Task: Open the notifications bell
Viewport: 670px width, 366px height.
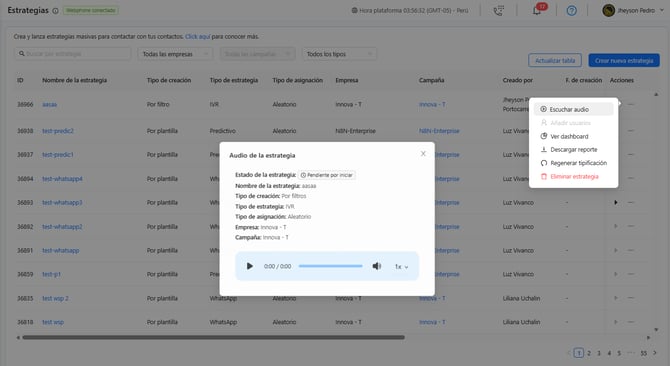Action: pos(537,11)
